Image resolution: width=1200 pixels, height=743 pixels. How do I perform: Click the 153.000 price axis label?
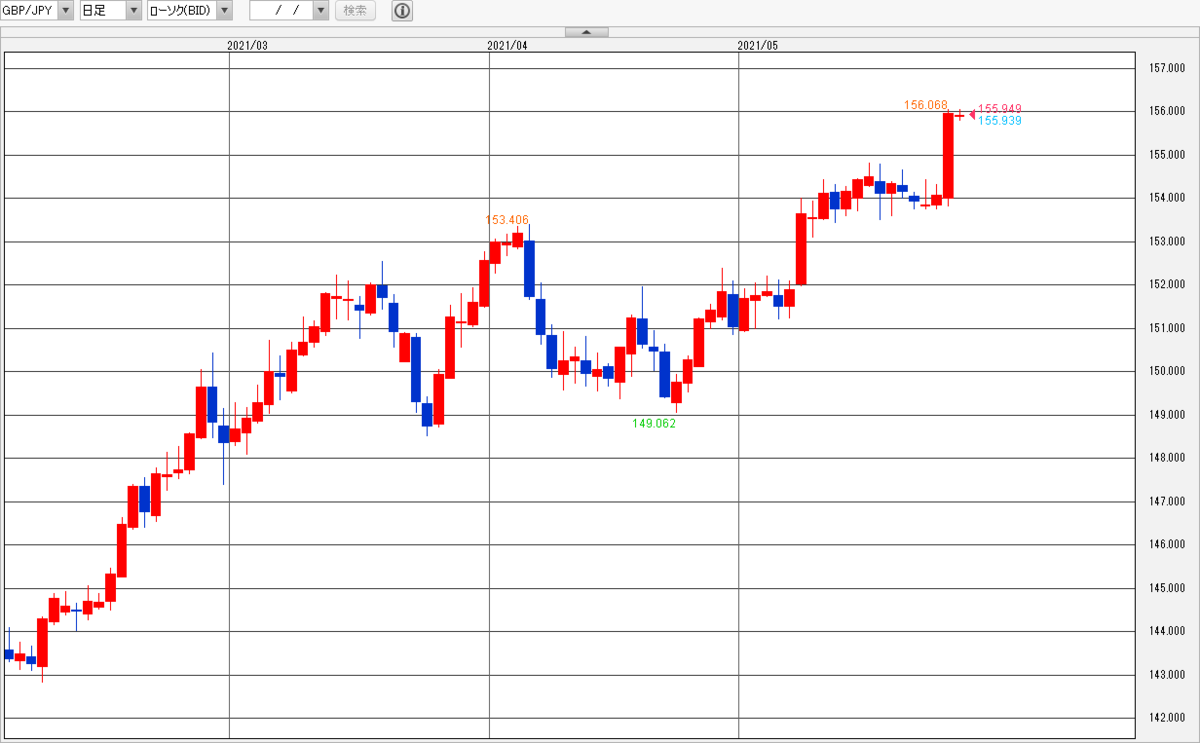(x=1166, y=241)
